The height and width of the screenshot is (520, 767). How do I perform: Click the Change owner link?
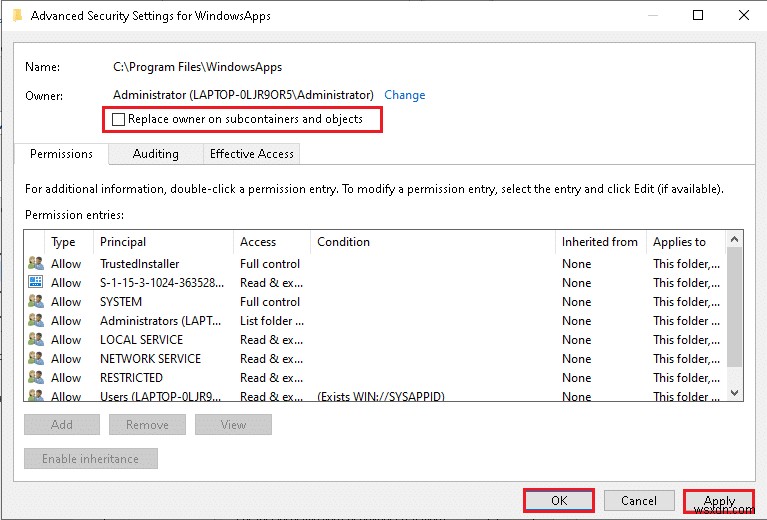(404, 95)
